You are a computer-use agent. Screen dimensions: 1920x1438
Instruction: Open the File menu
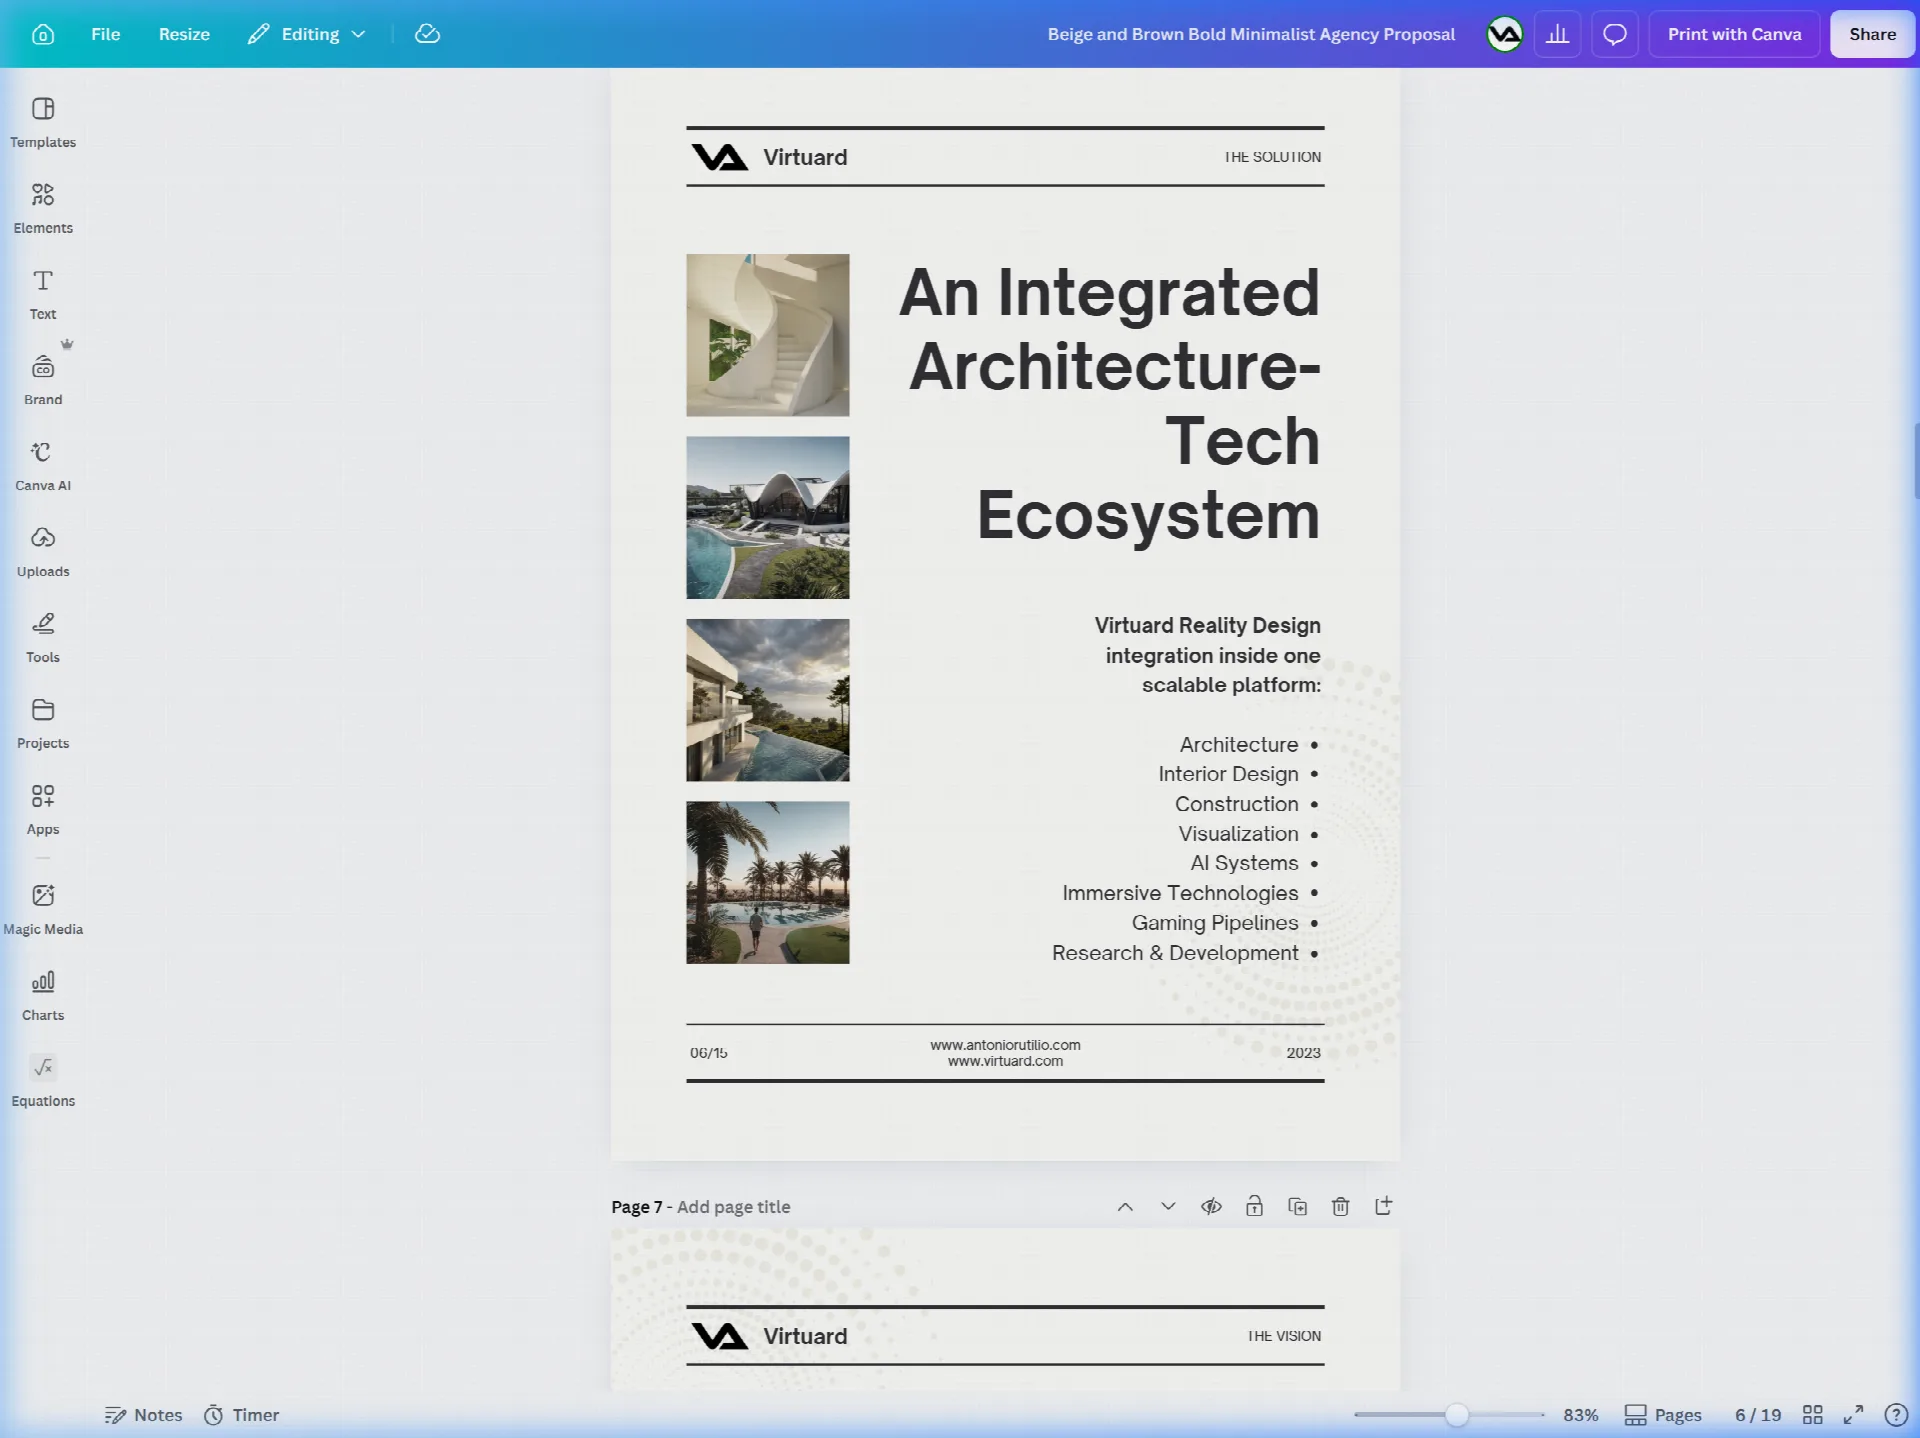pyautogui.click(x=105, y=34)
